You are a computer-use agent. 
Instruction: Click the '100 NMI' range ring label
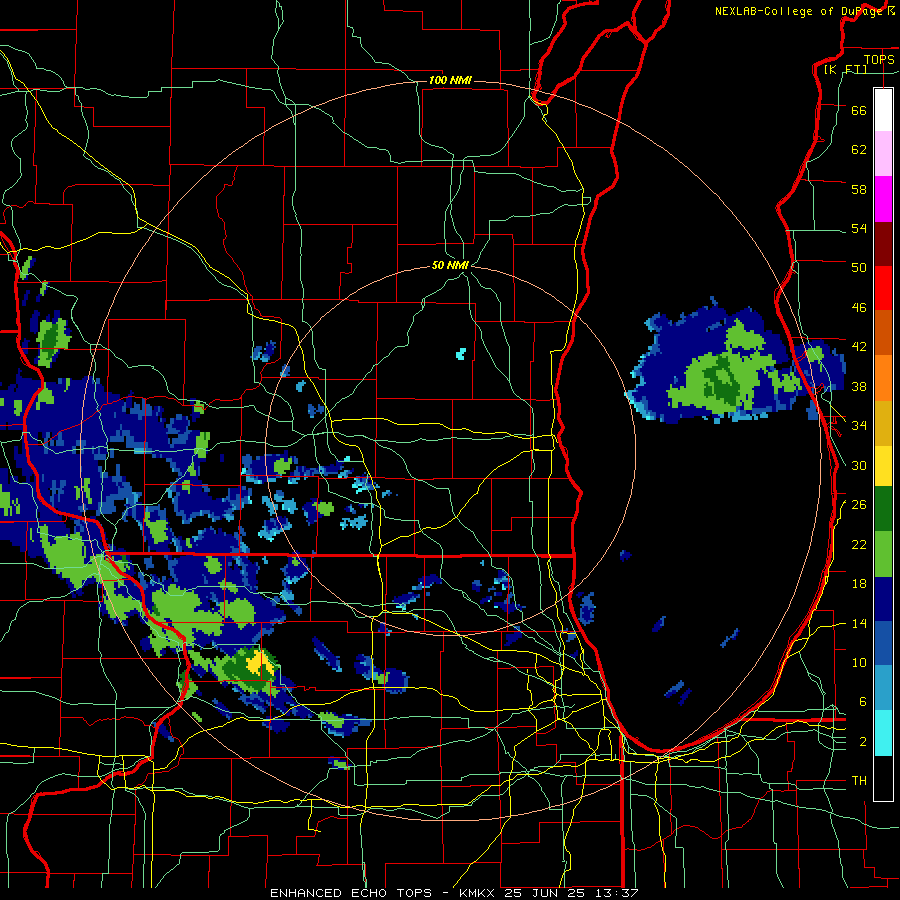(450, 80)
